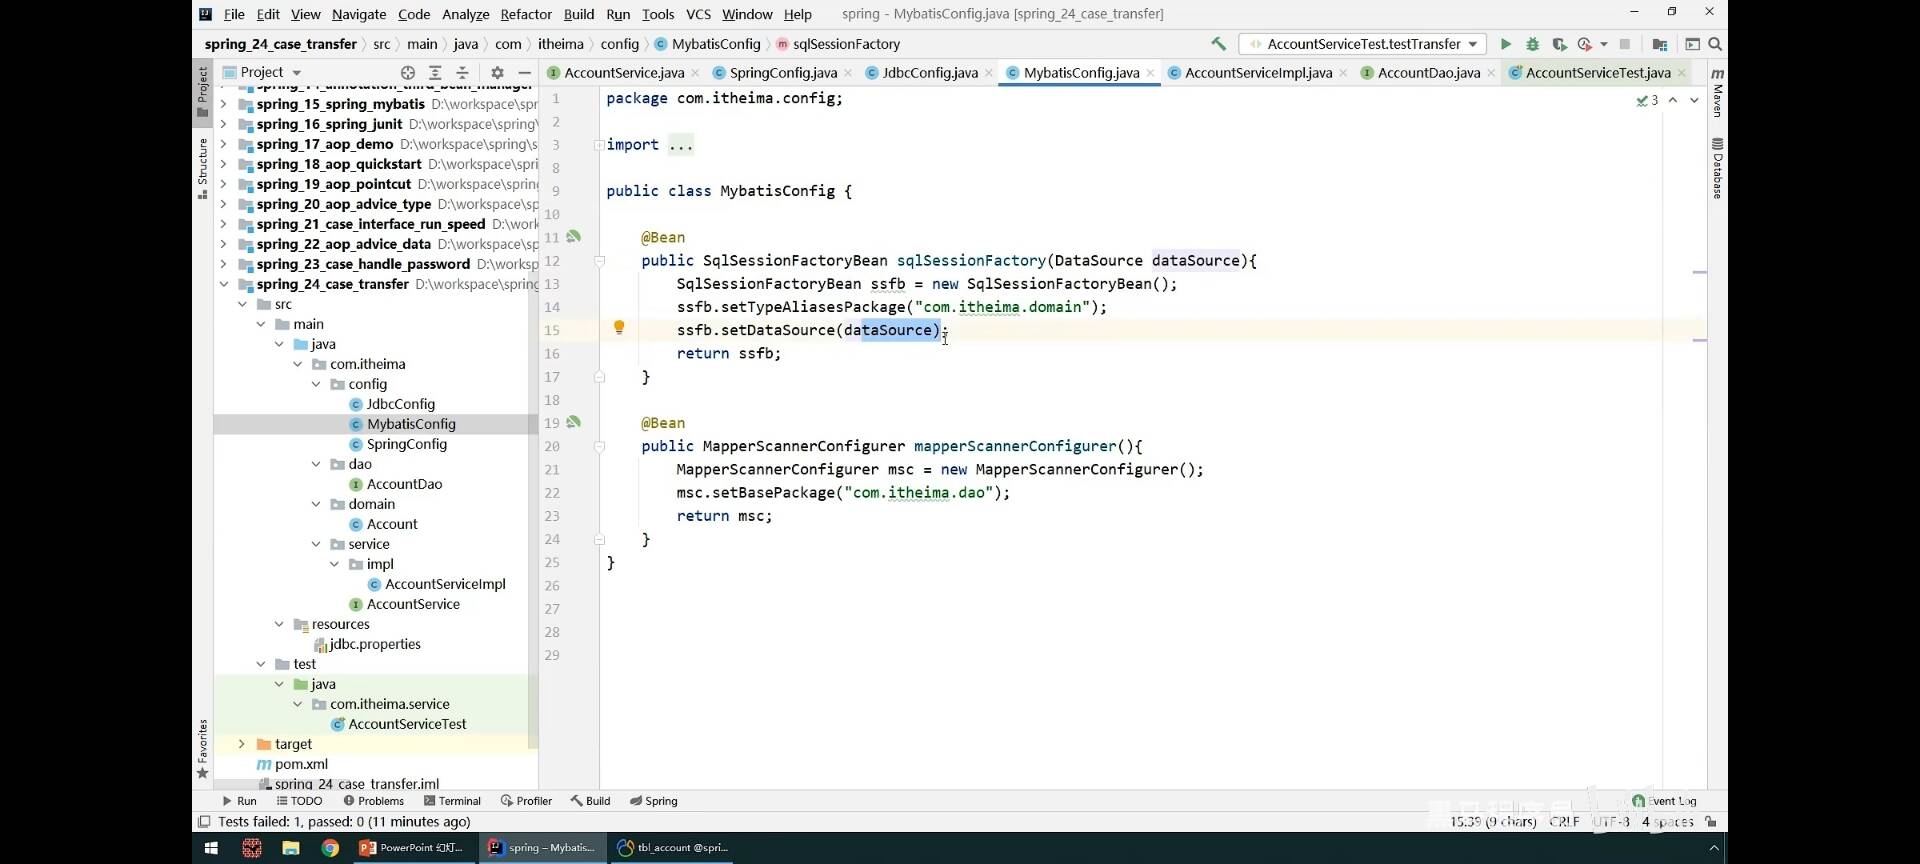This screenshot has width=1920, height=864.
Task: Open the Profiler tool window
Action: pyautogui.click(x=526, y=801)
